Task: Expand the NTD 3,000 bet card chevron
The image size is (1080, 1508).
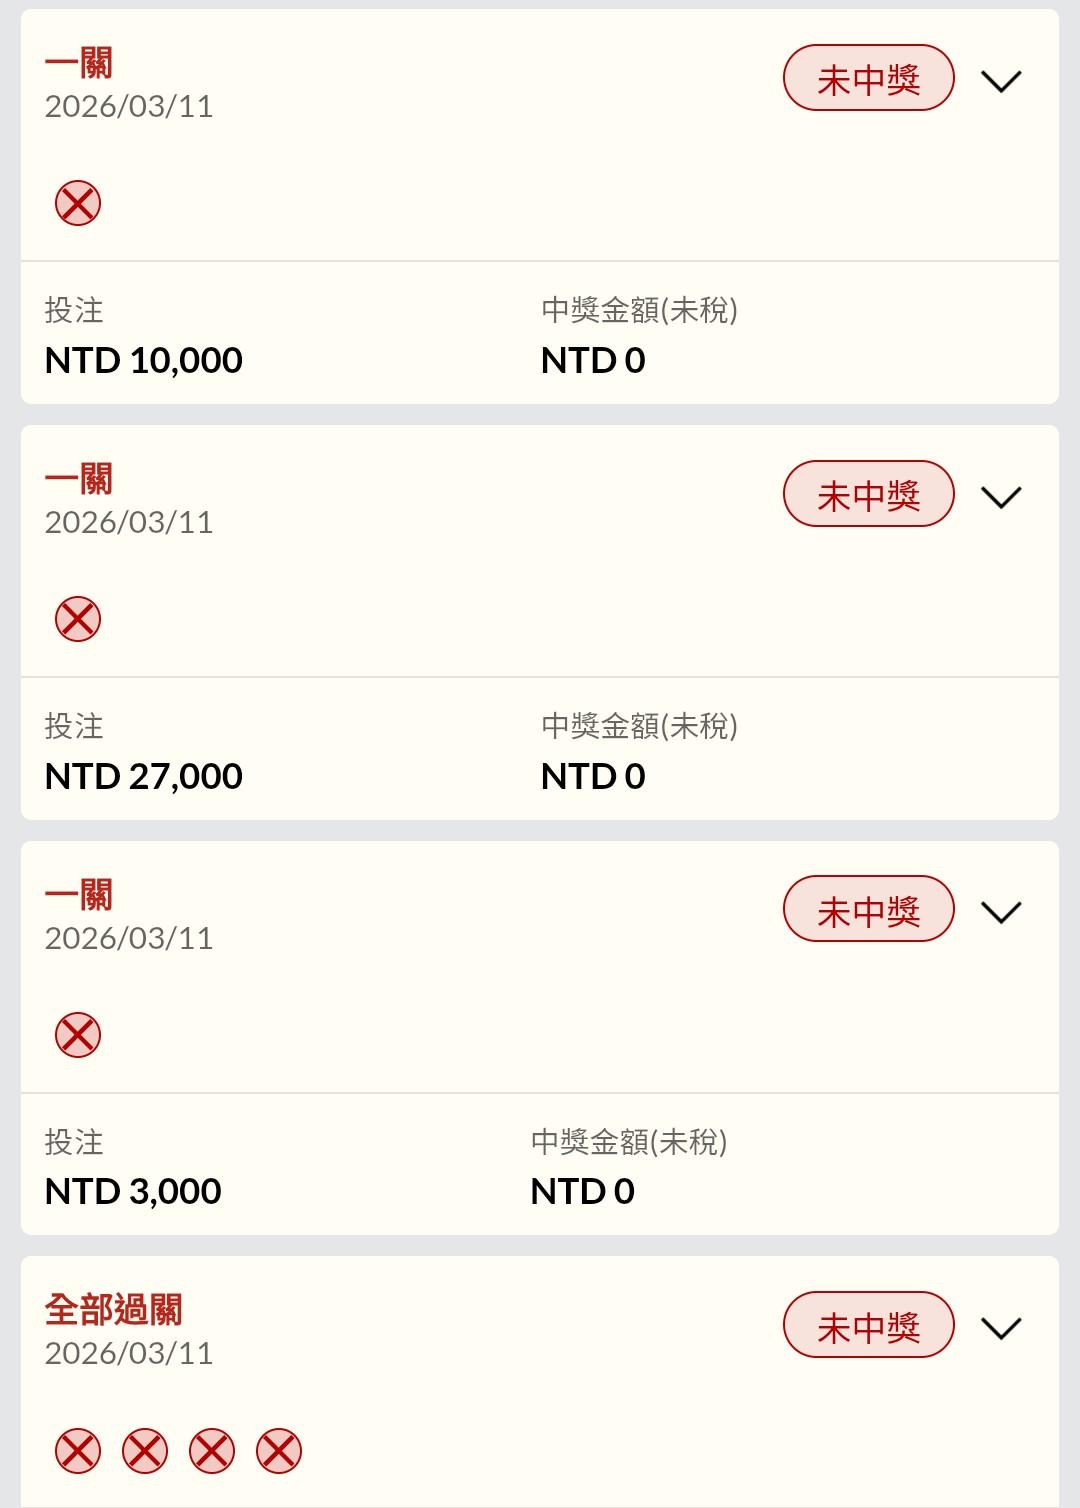Action: coord(1001,912)
